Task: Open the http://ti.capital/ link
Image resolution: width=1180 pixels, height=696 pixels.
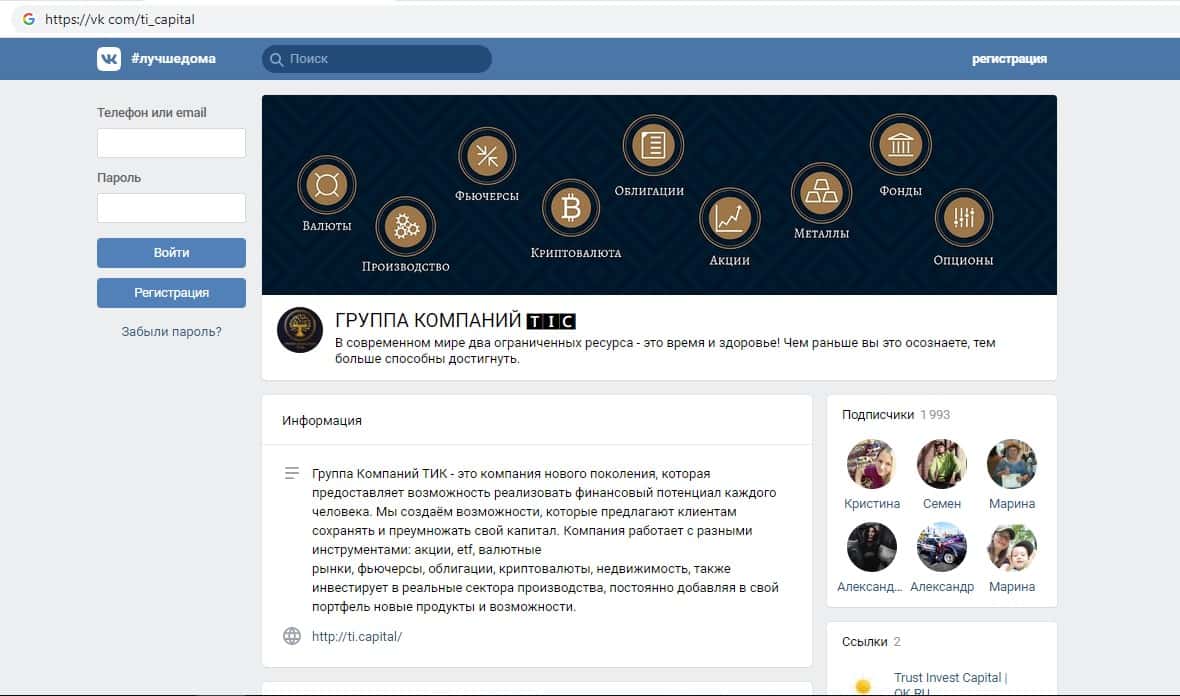Action: 357,637
